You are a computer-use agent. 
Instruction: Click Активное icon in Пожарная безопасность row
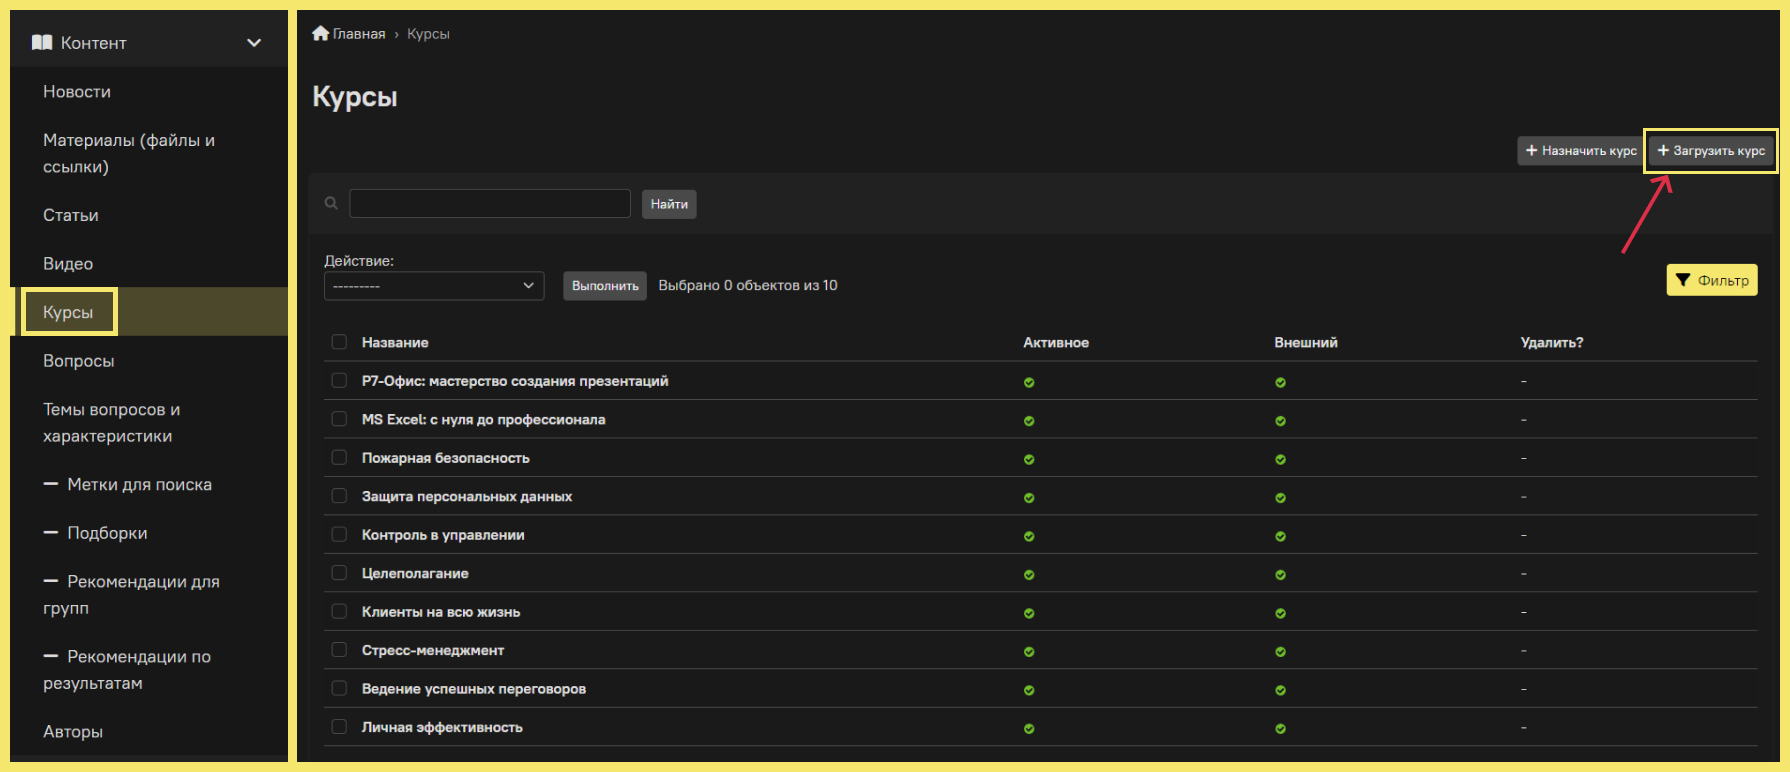click(x=1029, y=459)
